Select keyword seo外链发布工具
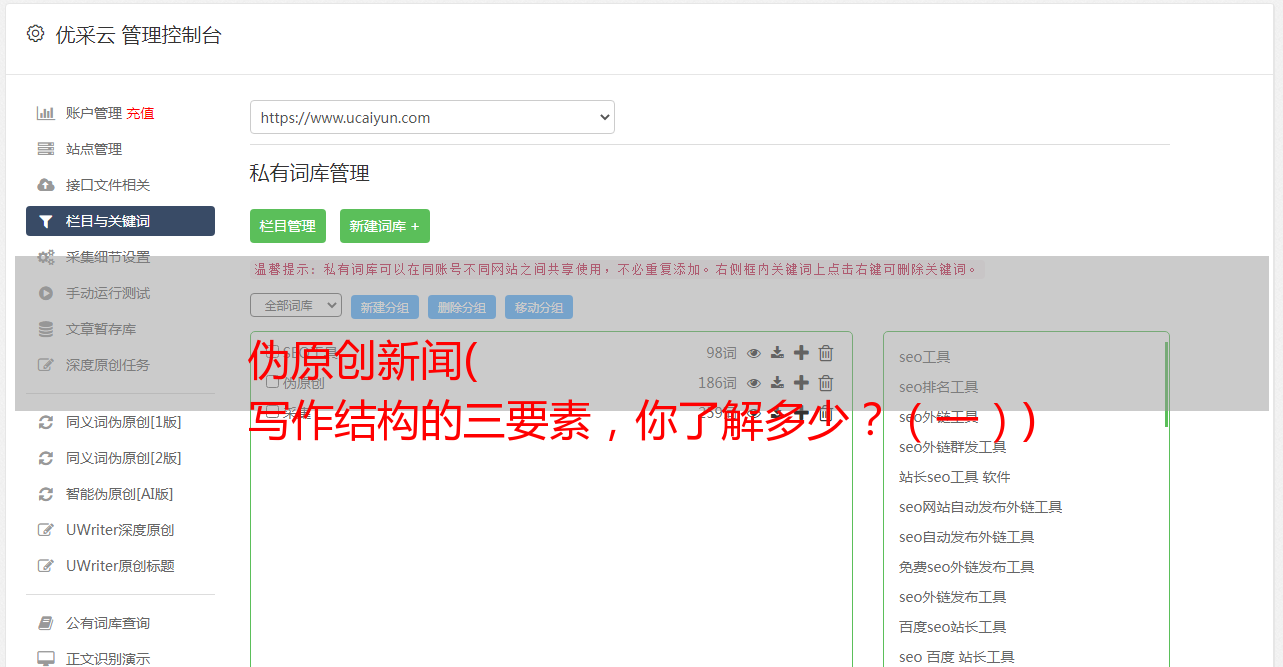 coord(953,597)
